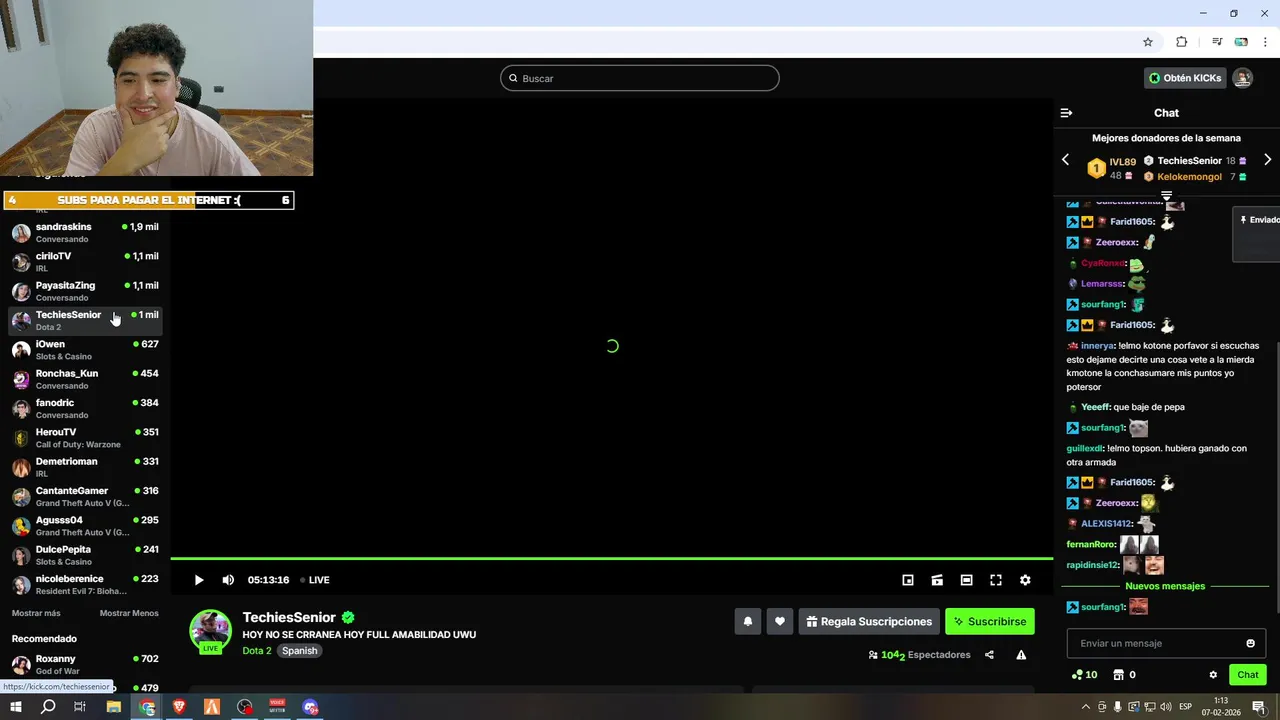Open browser extensions puzzle icon
The height and width of the screenshot is (720, 1280).
(x=1181, y=42)
